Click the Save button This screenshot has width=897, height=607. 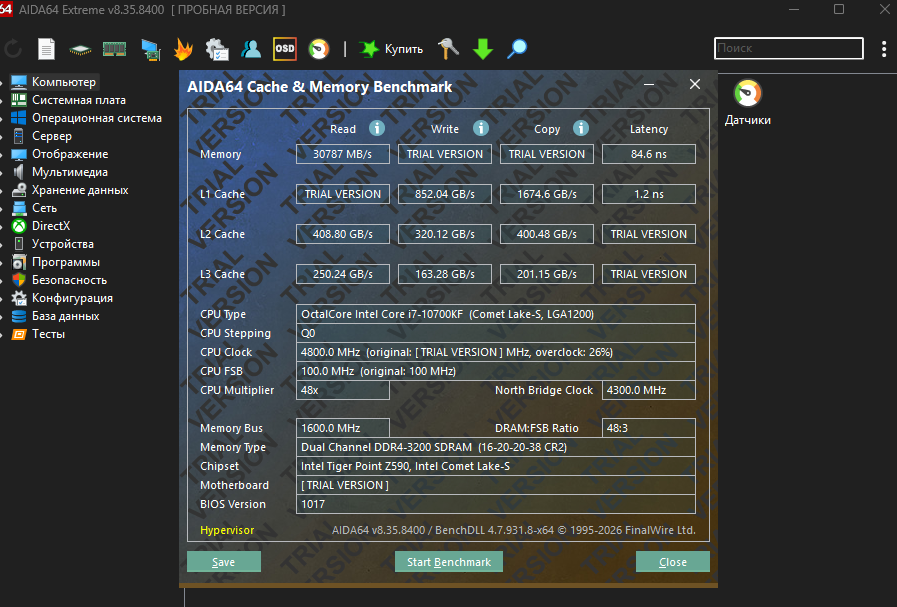224,562
